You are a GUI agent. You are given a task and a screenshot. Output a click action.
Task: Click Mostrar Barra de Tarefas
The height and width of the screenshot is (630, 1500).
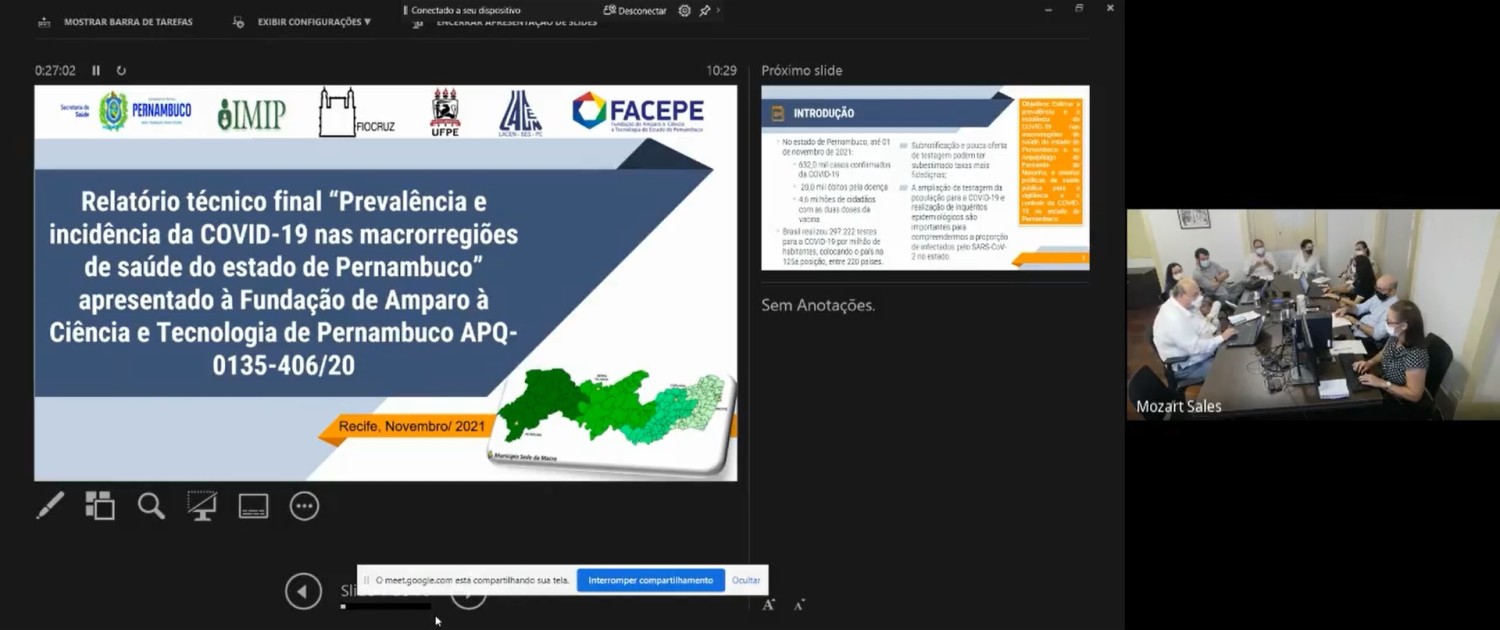pyautogui.click(x=115, y=22)
